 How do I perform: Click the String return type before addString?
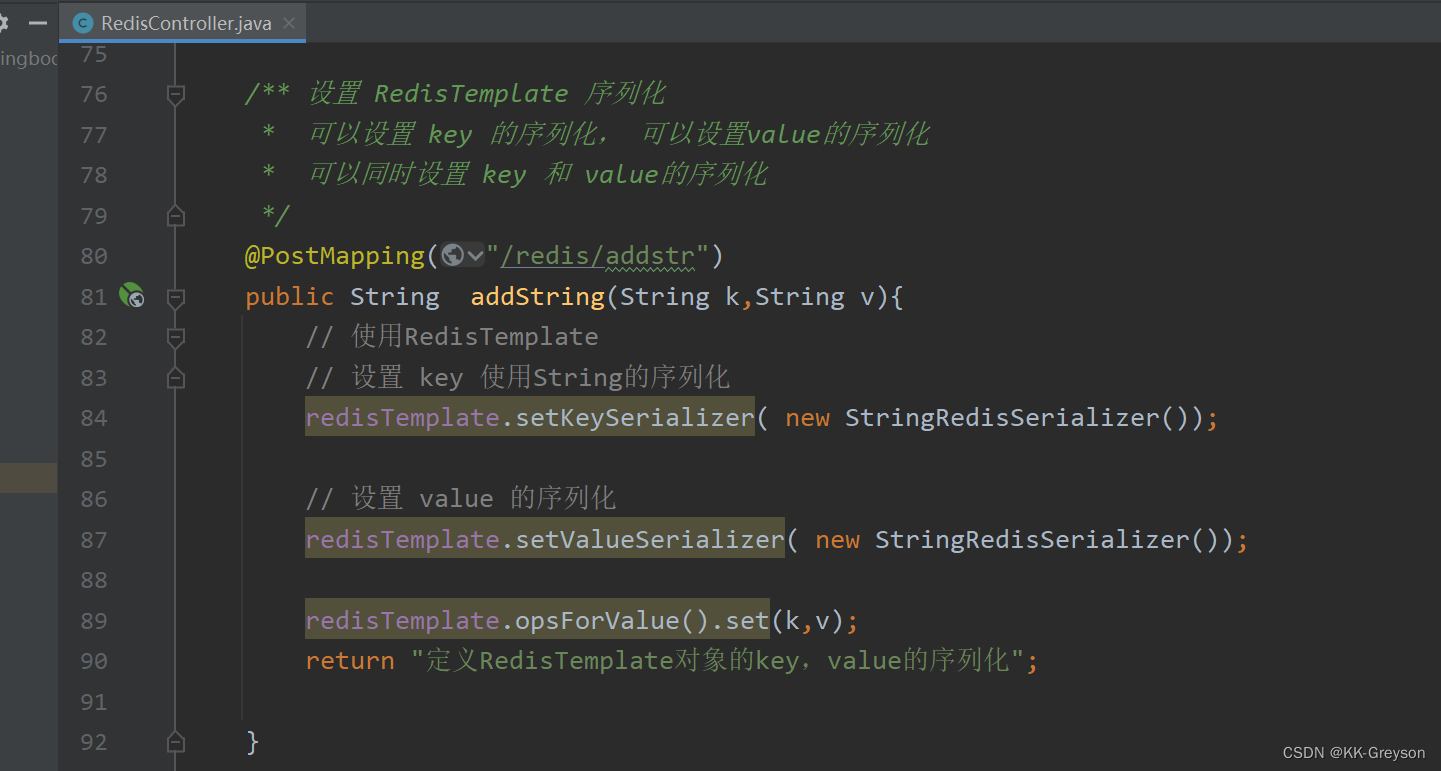(x=394, y=297)
